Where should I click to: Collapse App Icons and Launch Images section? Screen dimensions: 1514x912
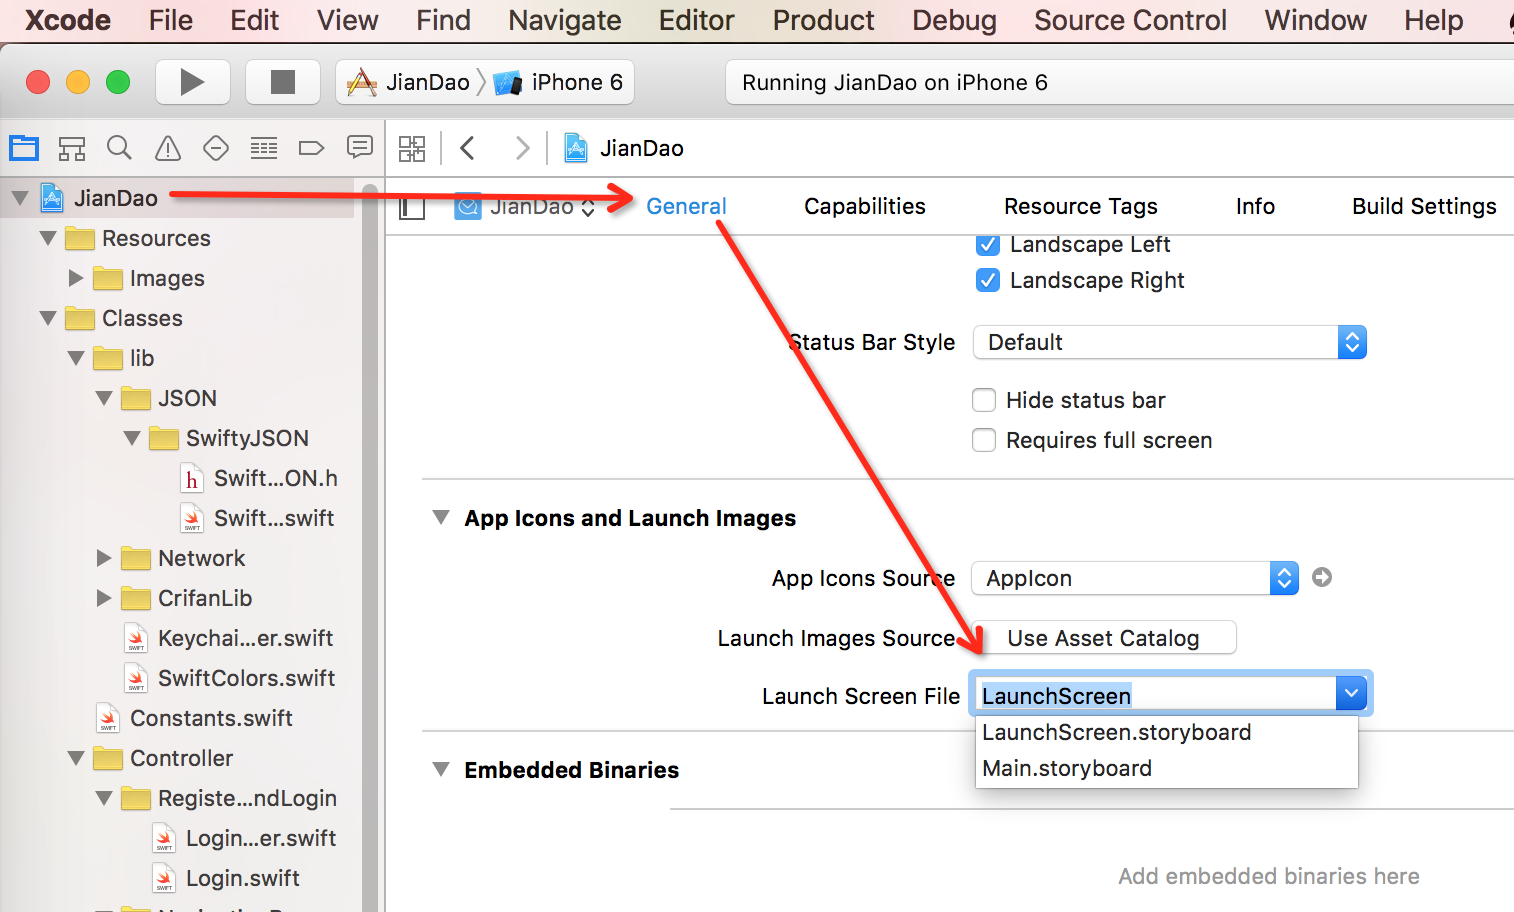pyautogui.click(x=441, y=517)
